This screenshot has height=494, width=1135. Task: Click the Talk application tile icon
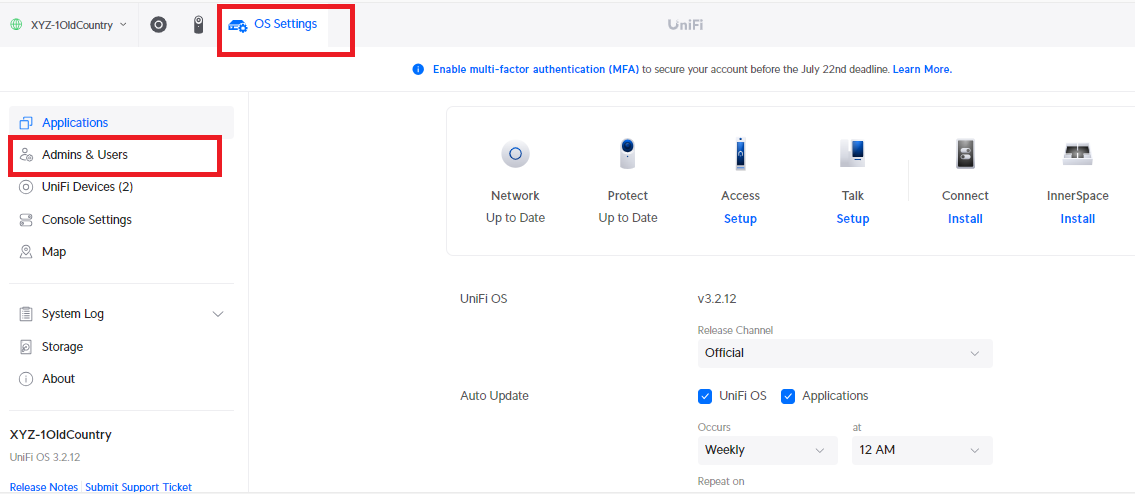click(852, 154)
